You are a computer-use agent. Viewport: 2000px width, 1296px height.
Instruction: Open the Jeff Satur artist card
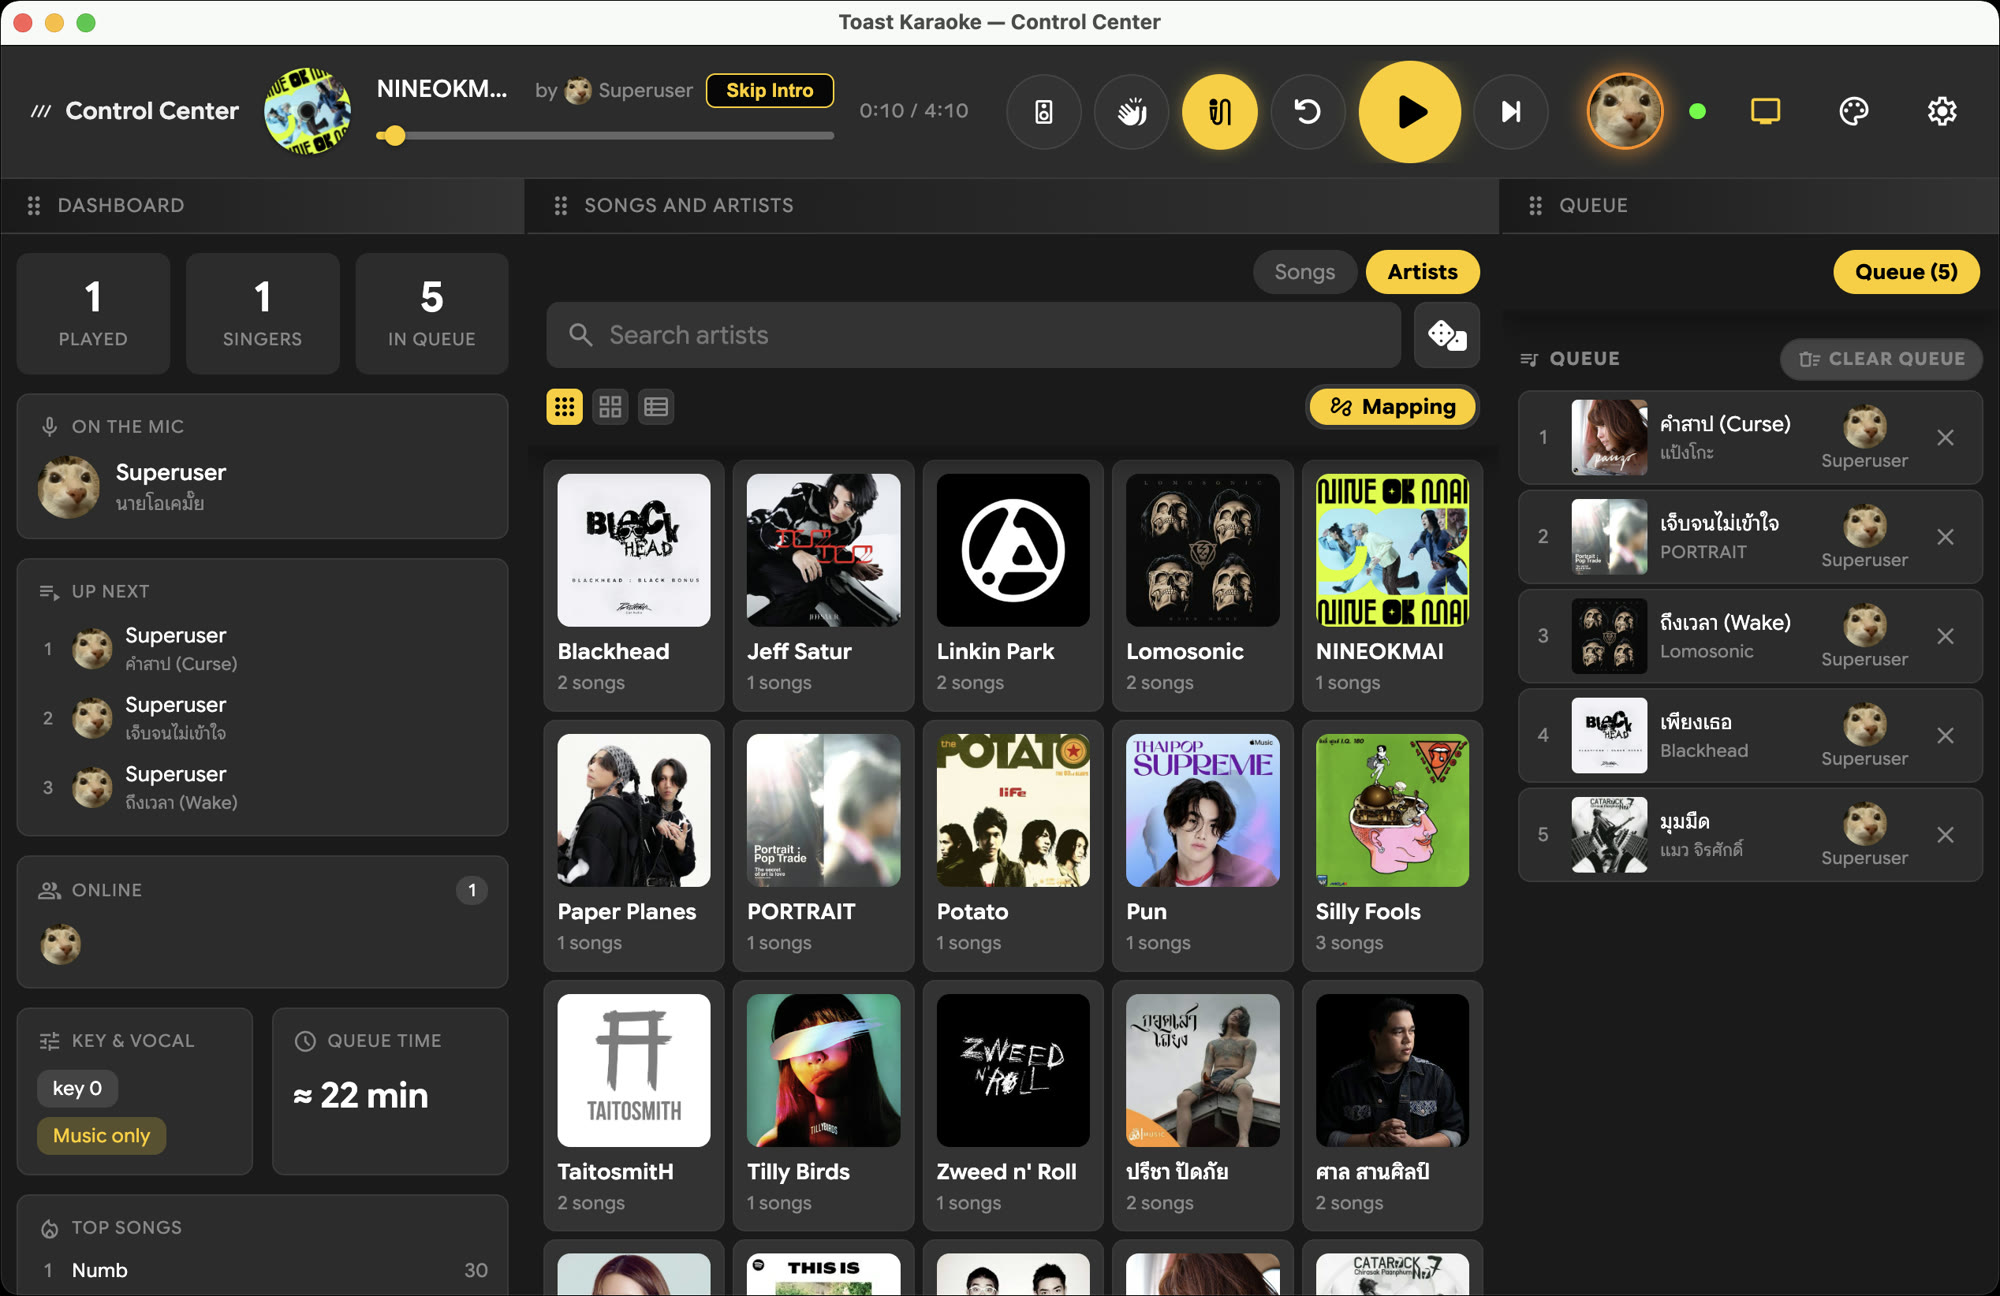coord(823,586)
